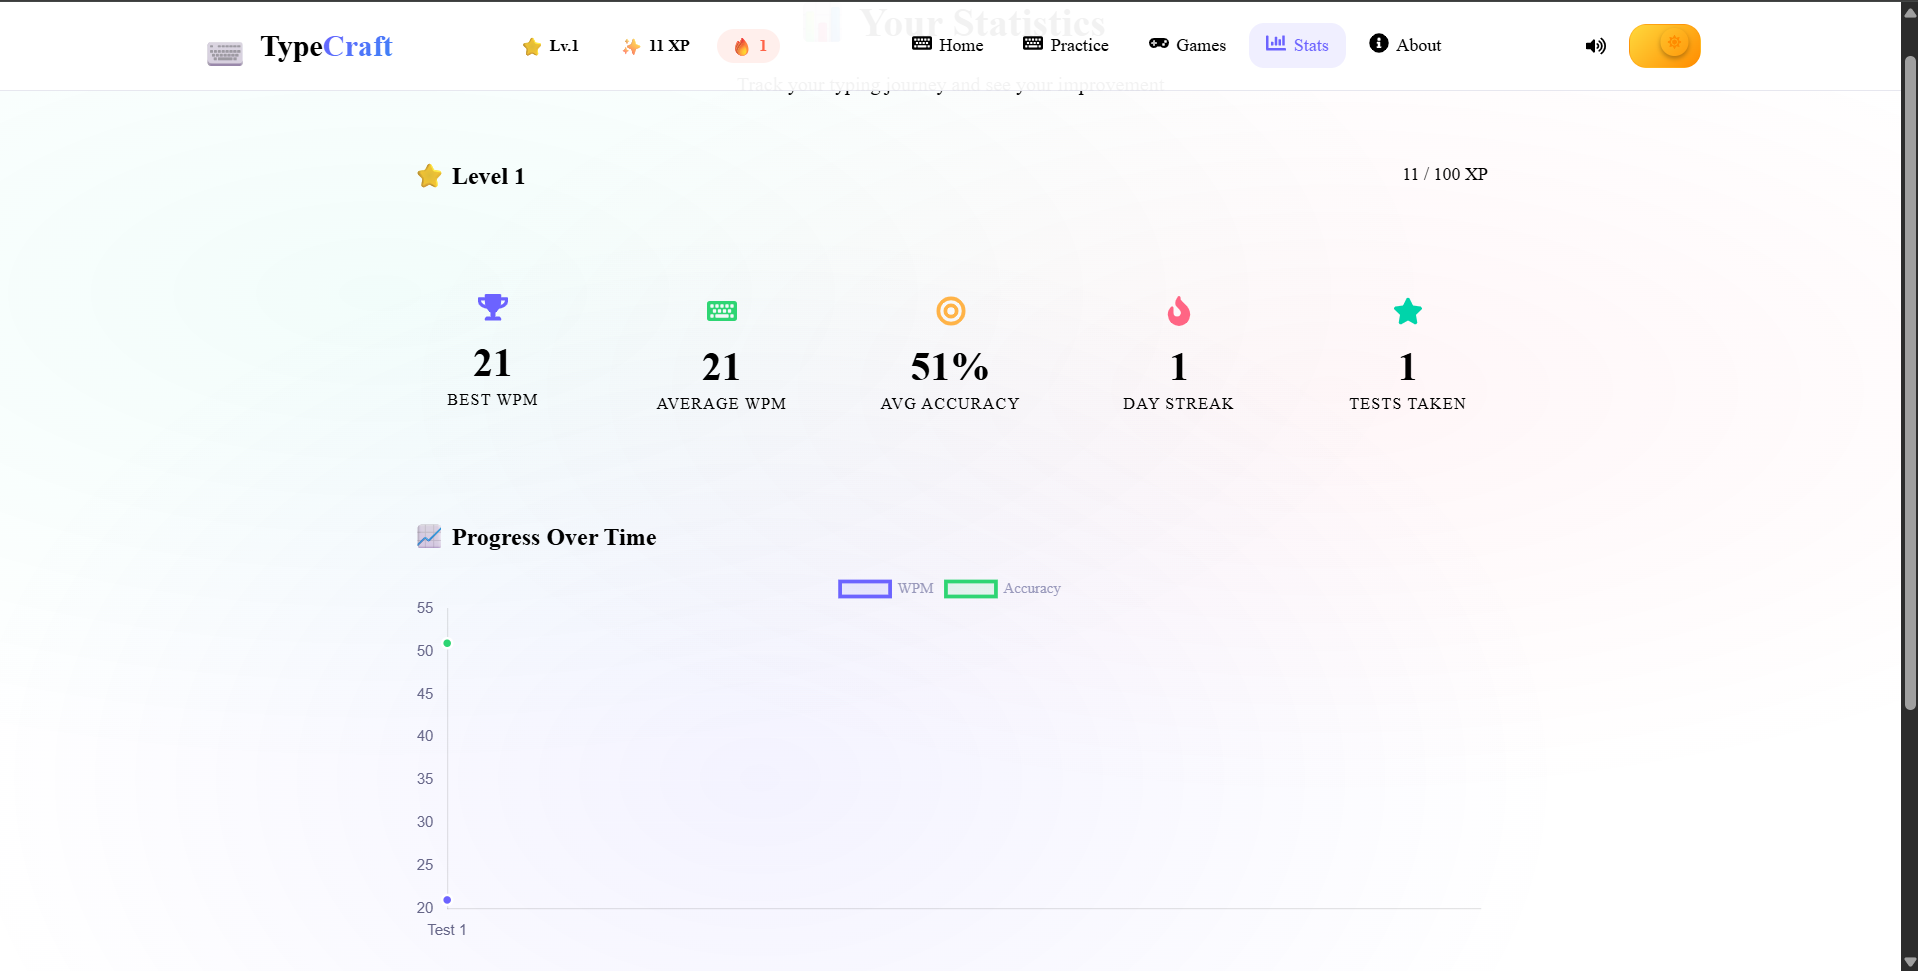
Task: Mute sound with the speaker icon
Action: coord(1596,46)
